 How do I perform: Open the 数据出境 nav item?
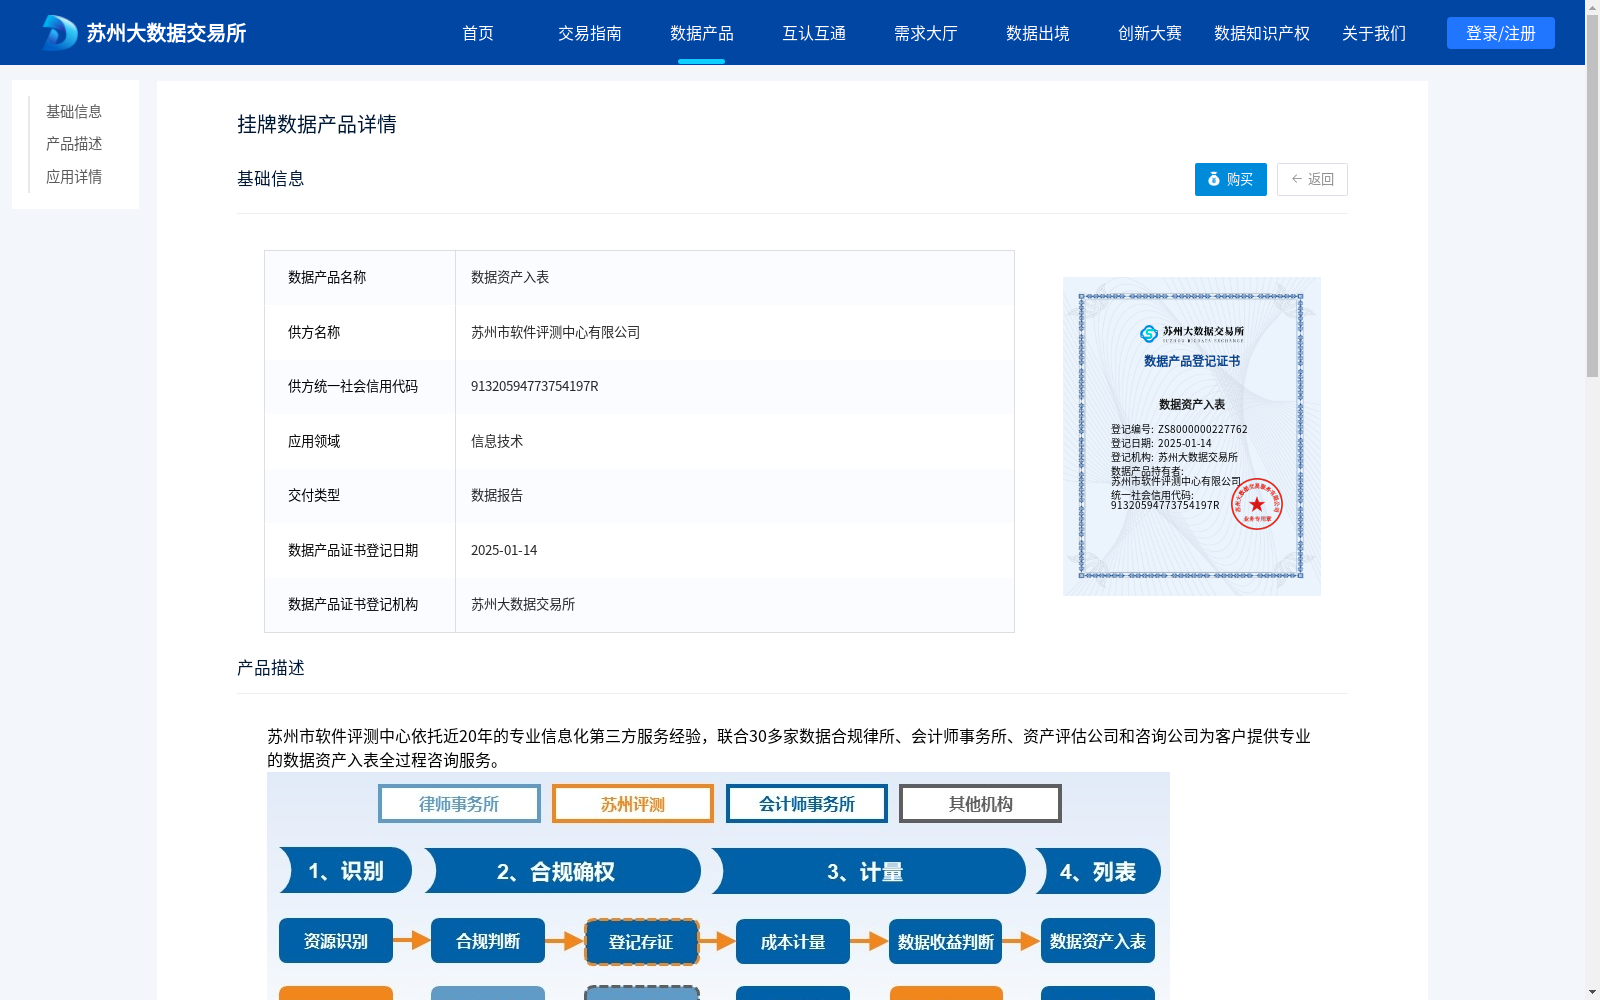[x=1038, y=33]
